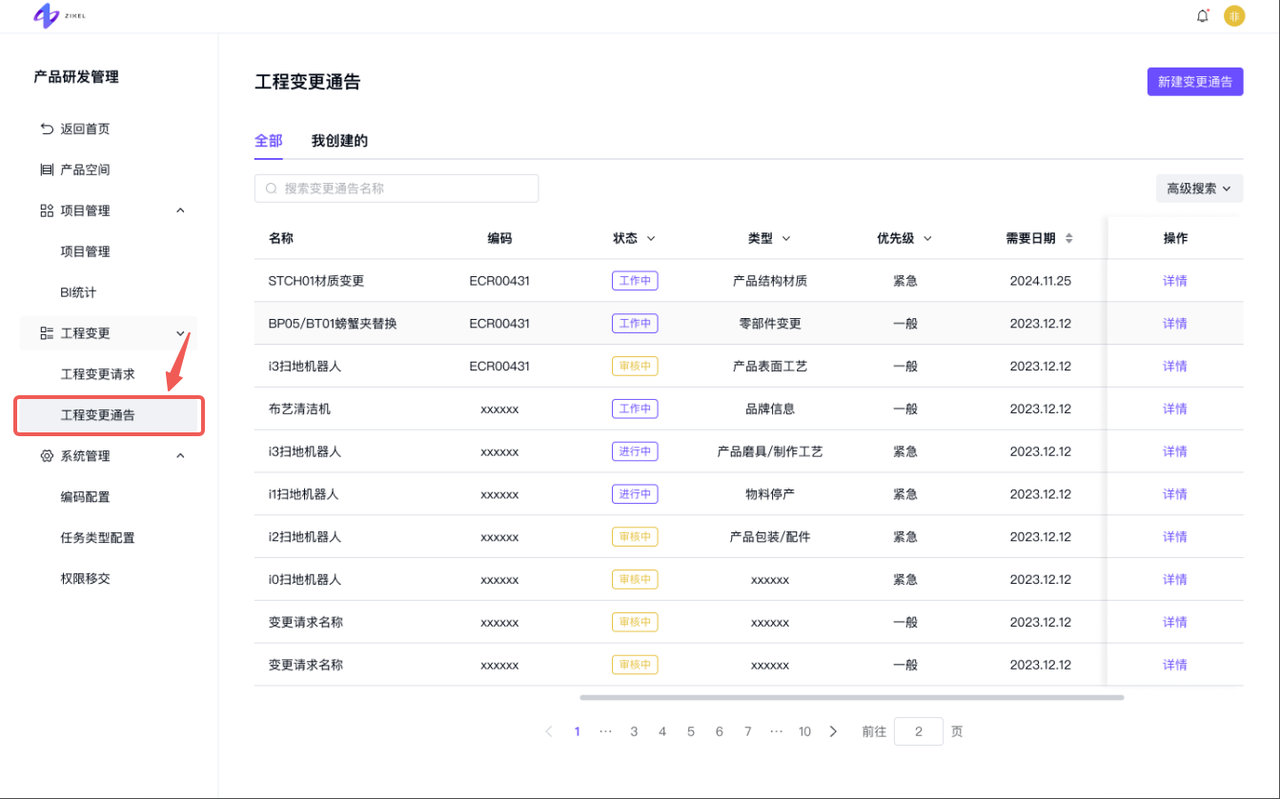Open the 高级搜索 dropdown
Image resolution: width=1280 pixels, height=799 pixels.
tap(1199, 188)
